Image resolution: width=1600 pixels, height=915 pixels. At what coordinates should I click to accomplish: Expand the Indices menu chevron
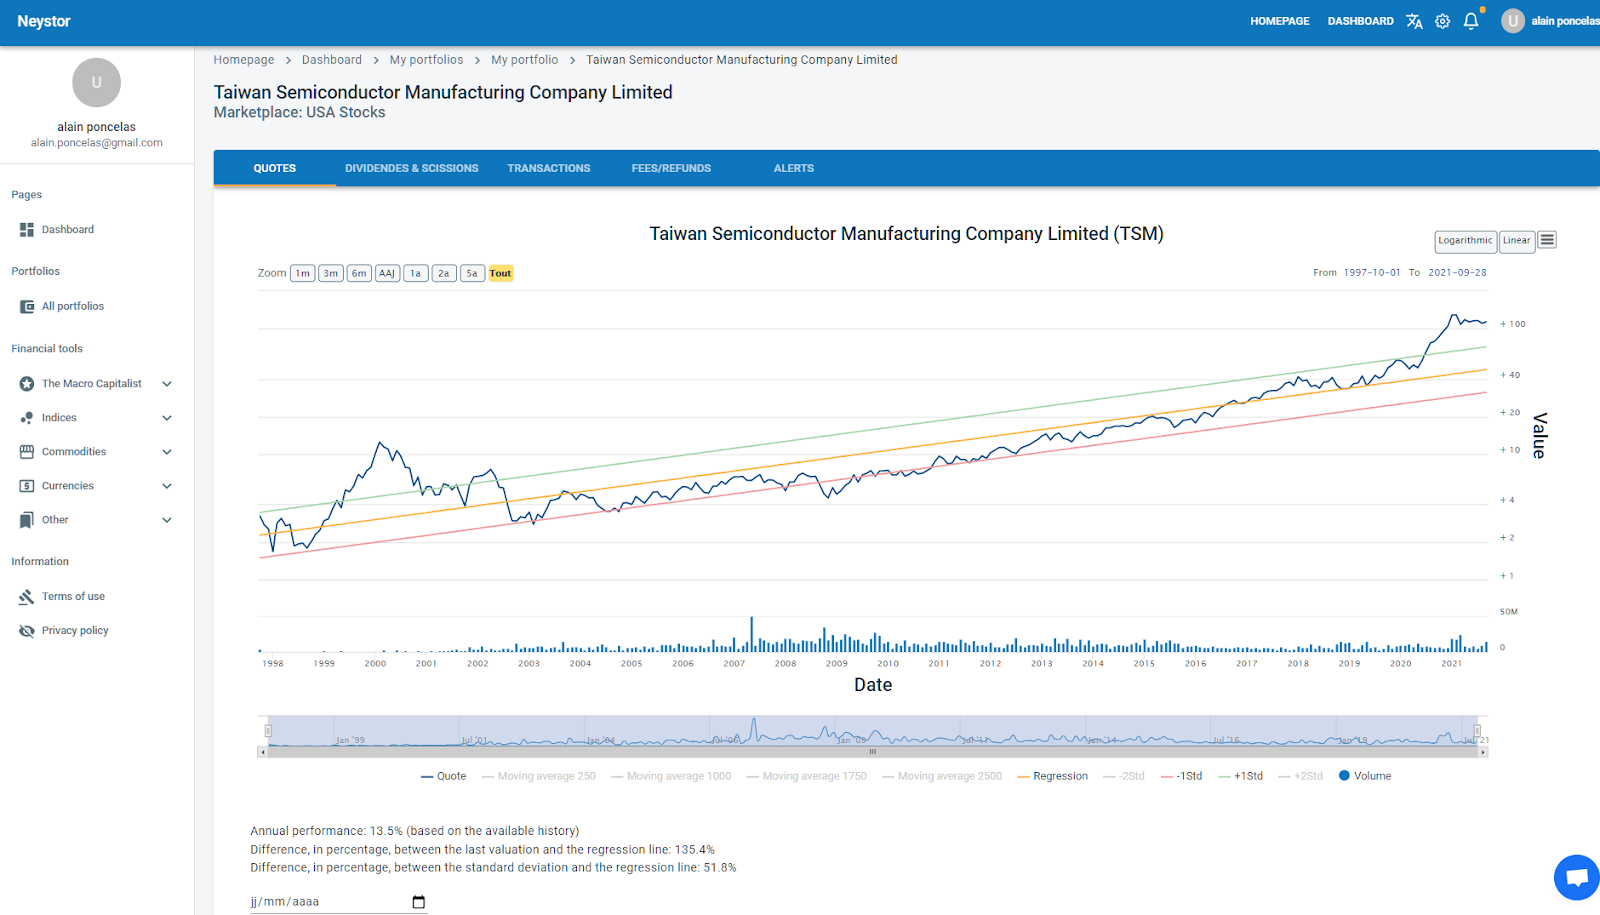coord(167,418)
